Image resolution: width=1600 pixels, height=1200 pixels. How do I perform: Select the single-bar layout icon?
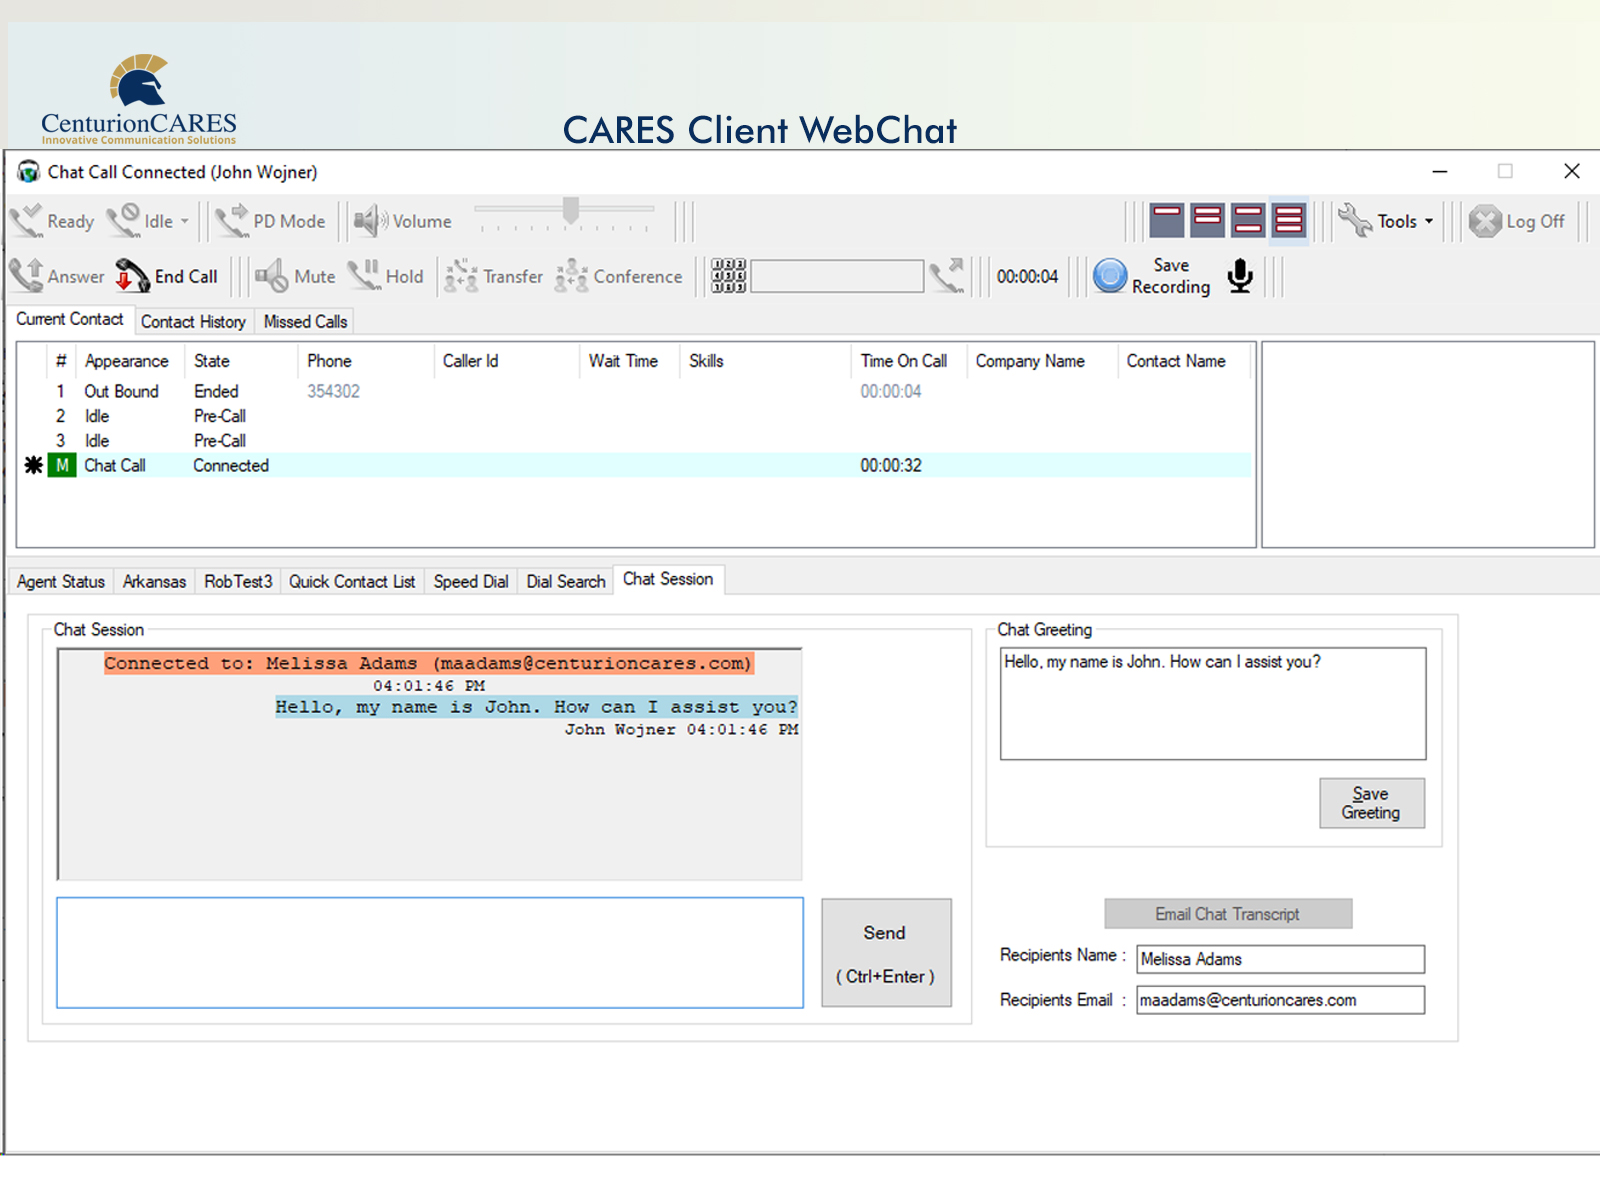(1167, 220)
